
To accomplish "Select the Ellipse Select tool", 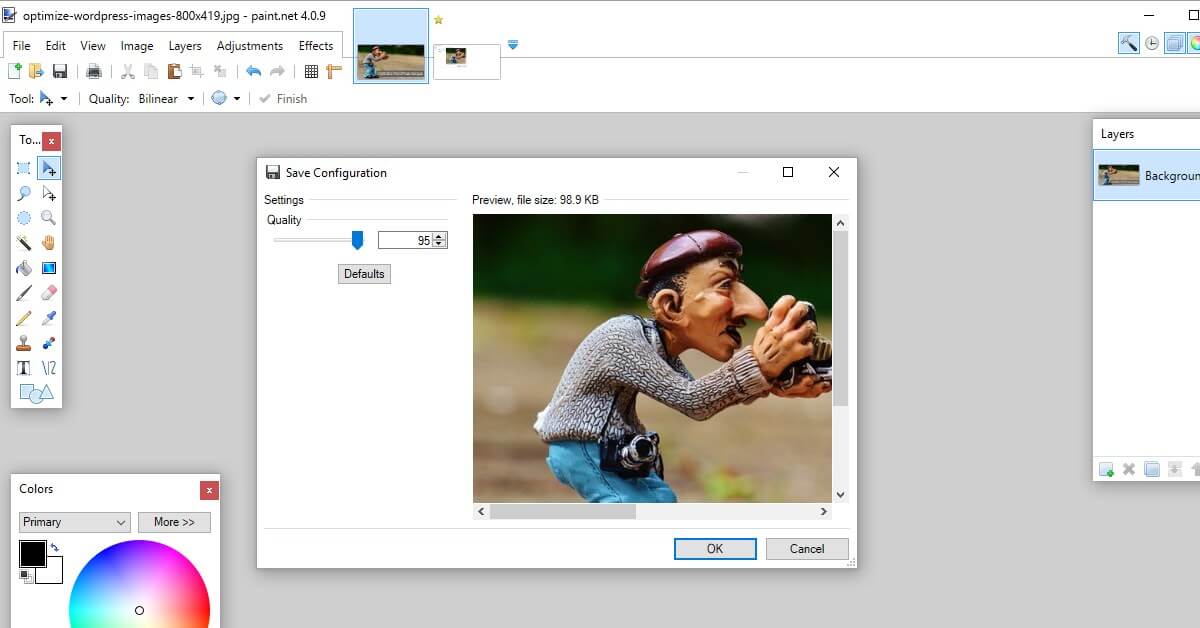I will 24,218.
